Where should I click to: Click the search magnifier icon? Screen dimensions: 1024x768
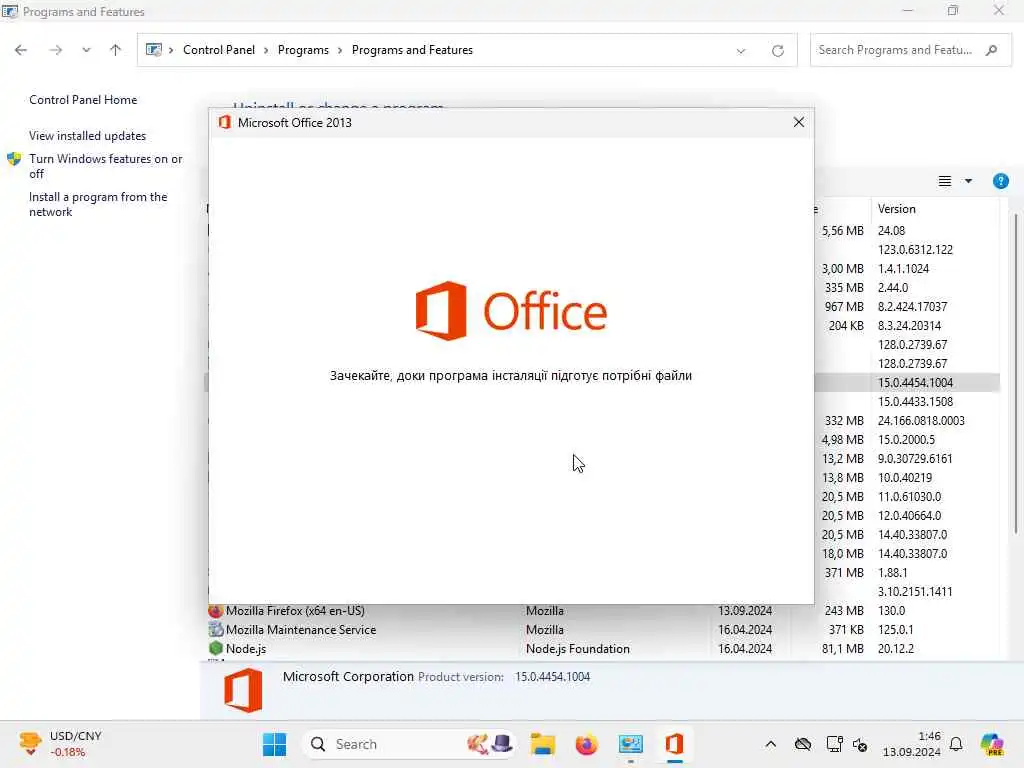coord(991,50)
